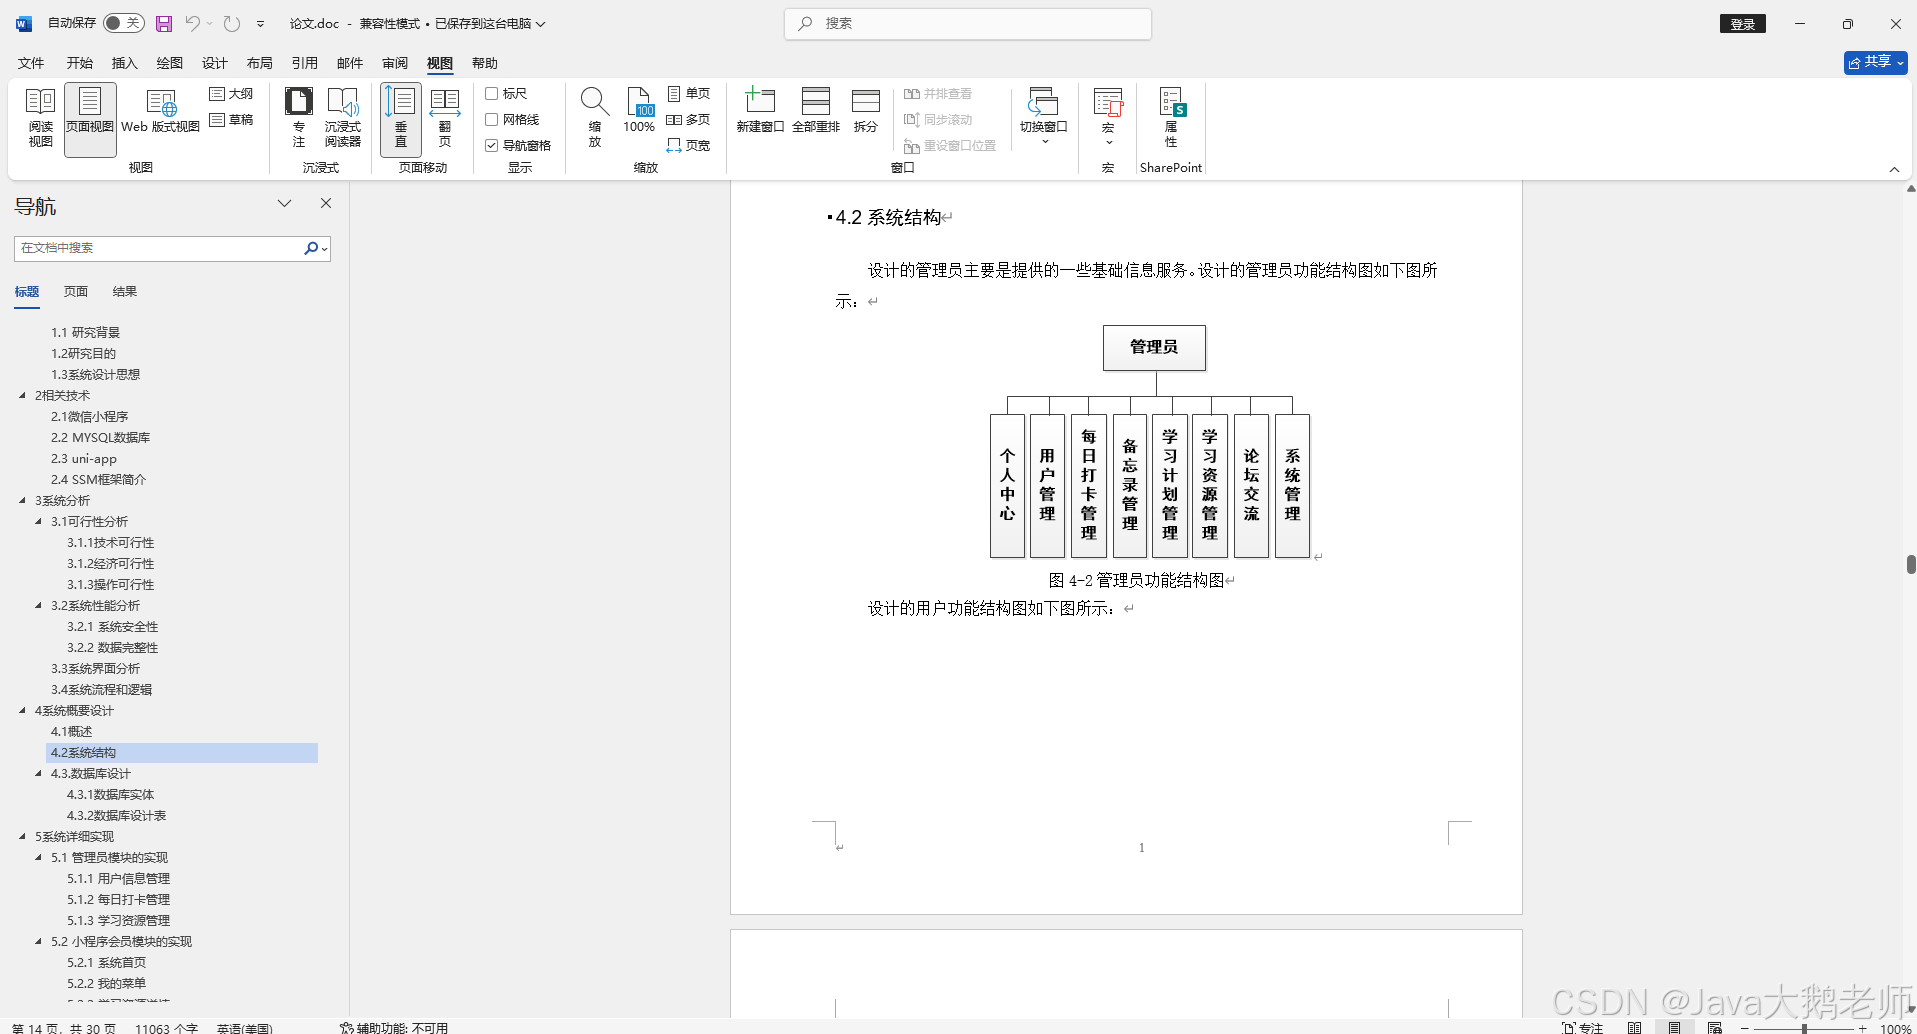
Task: Collapse 5.1 管理员模块的实现 heading
Action: (x=38, y=857)
